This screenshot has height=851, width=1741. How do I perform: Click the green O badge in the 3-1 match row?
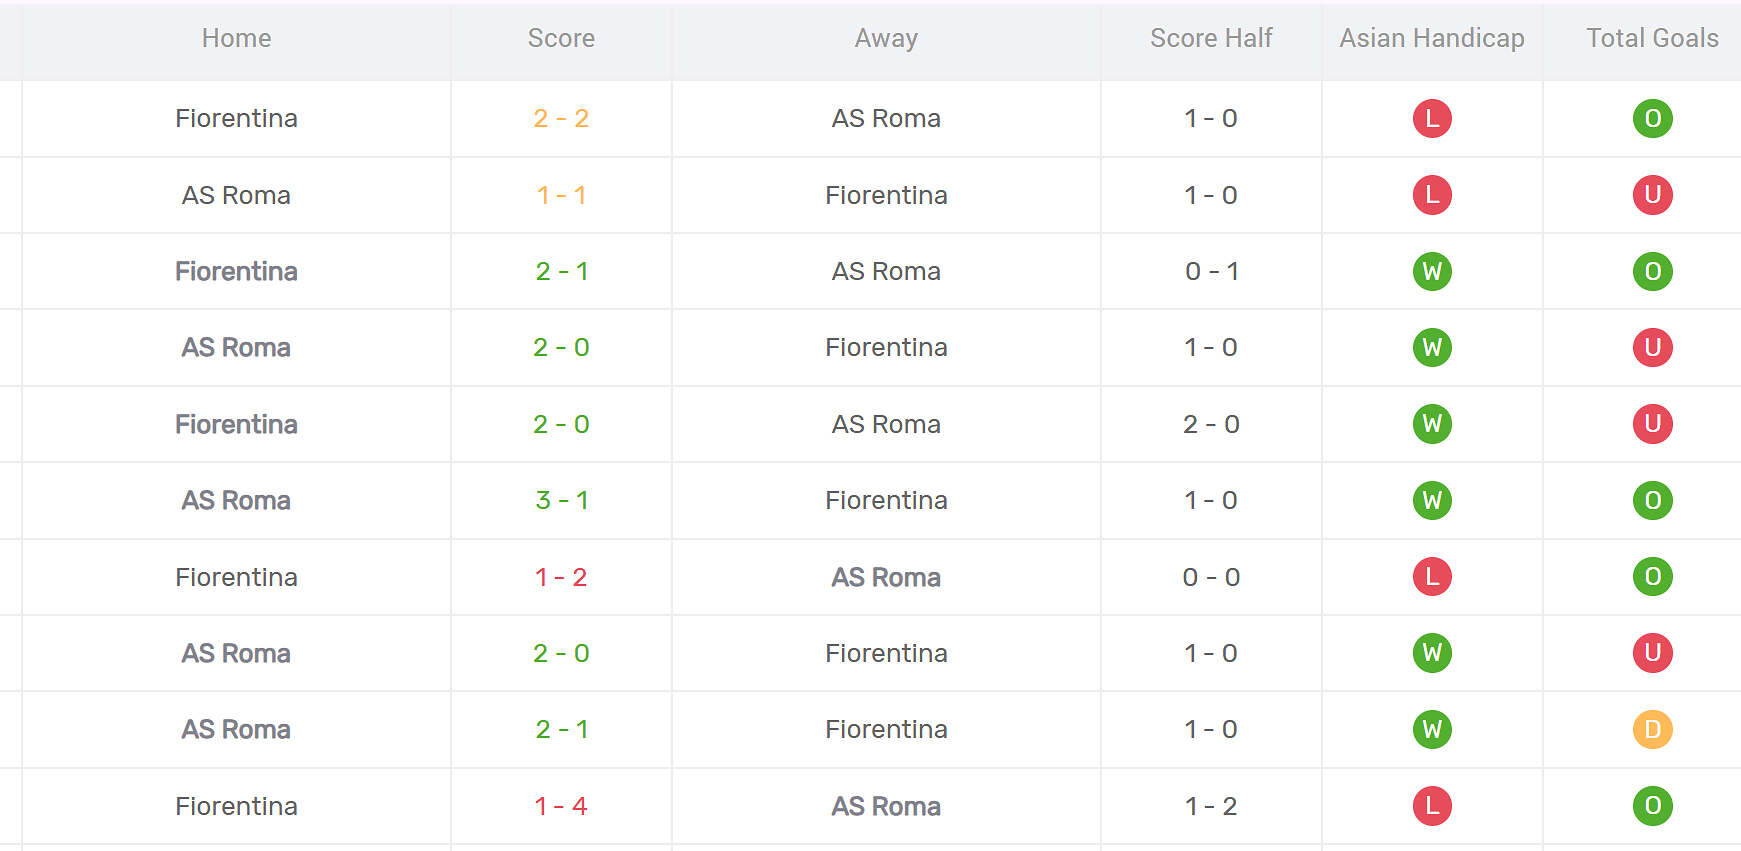(x=1652, y=500)
